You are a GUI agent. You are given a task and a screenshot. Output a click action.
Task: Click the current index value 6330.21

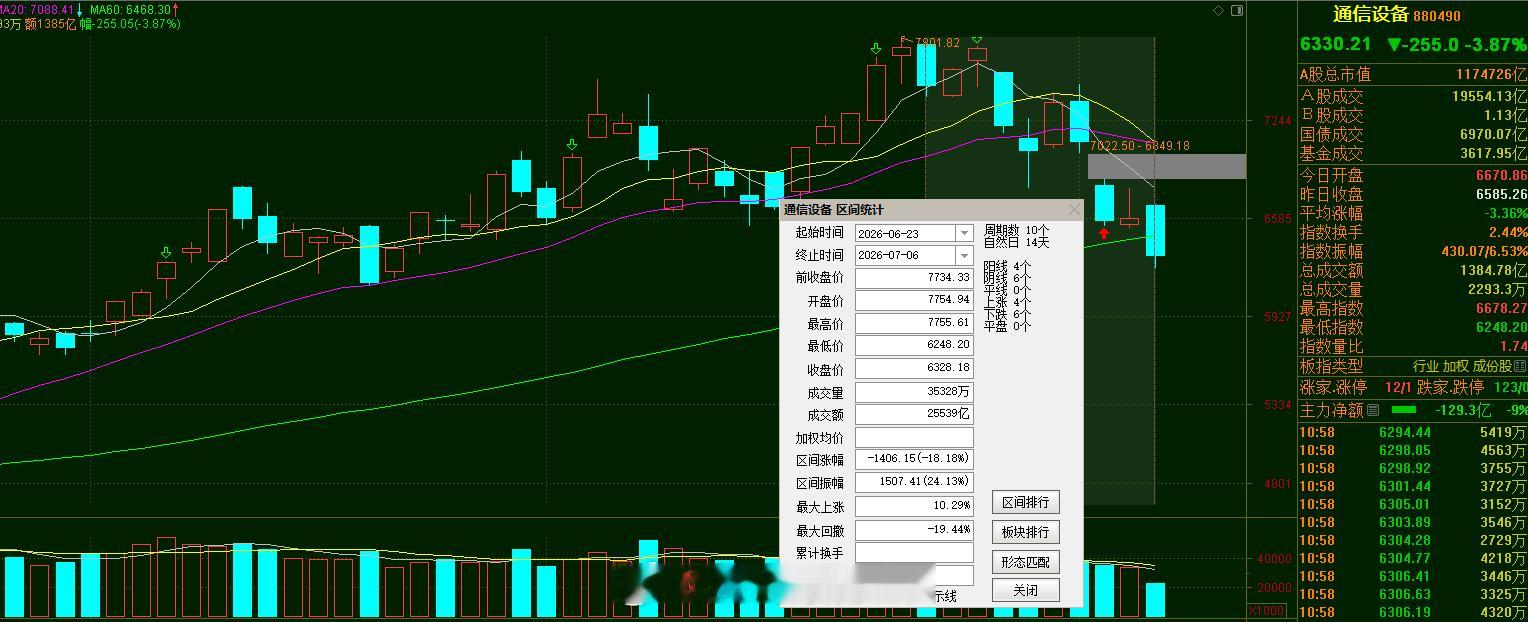1335,44
